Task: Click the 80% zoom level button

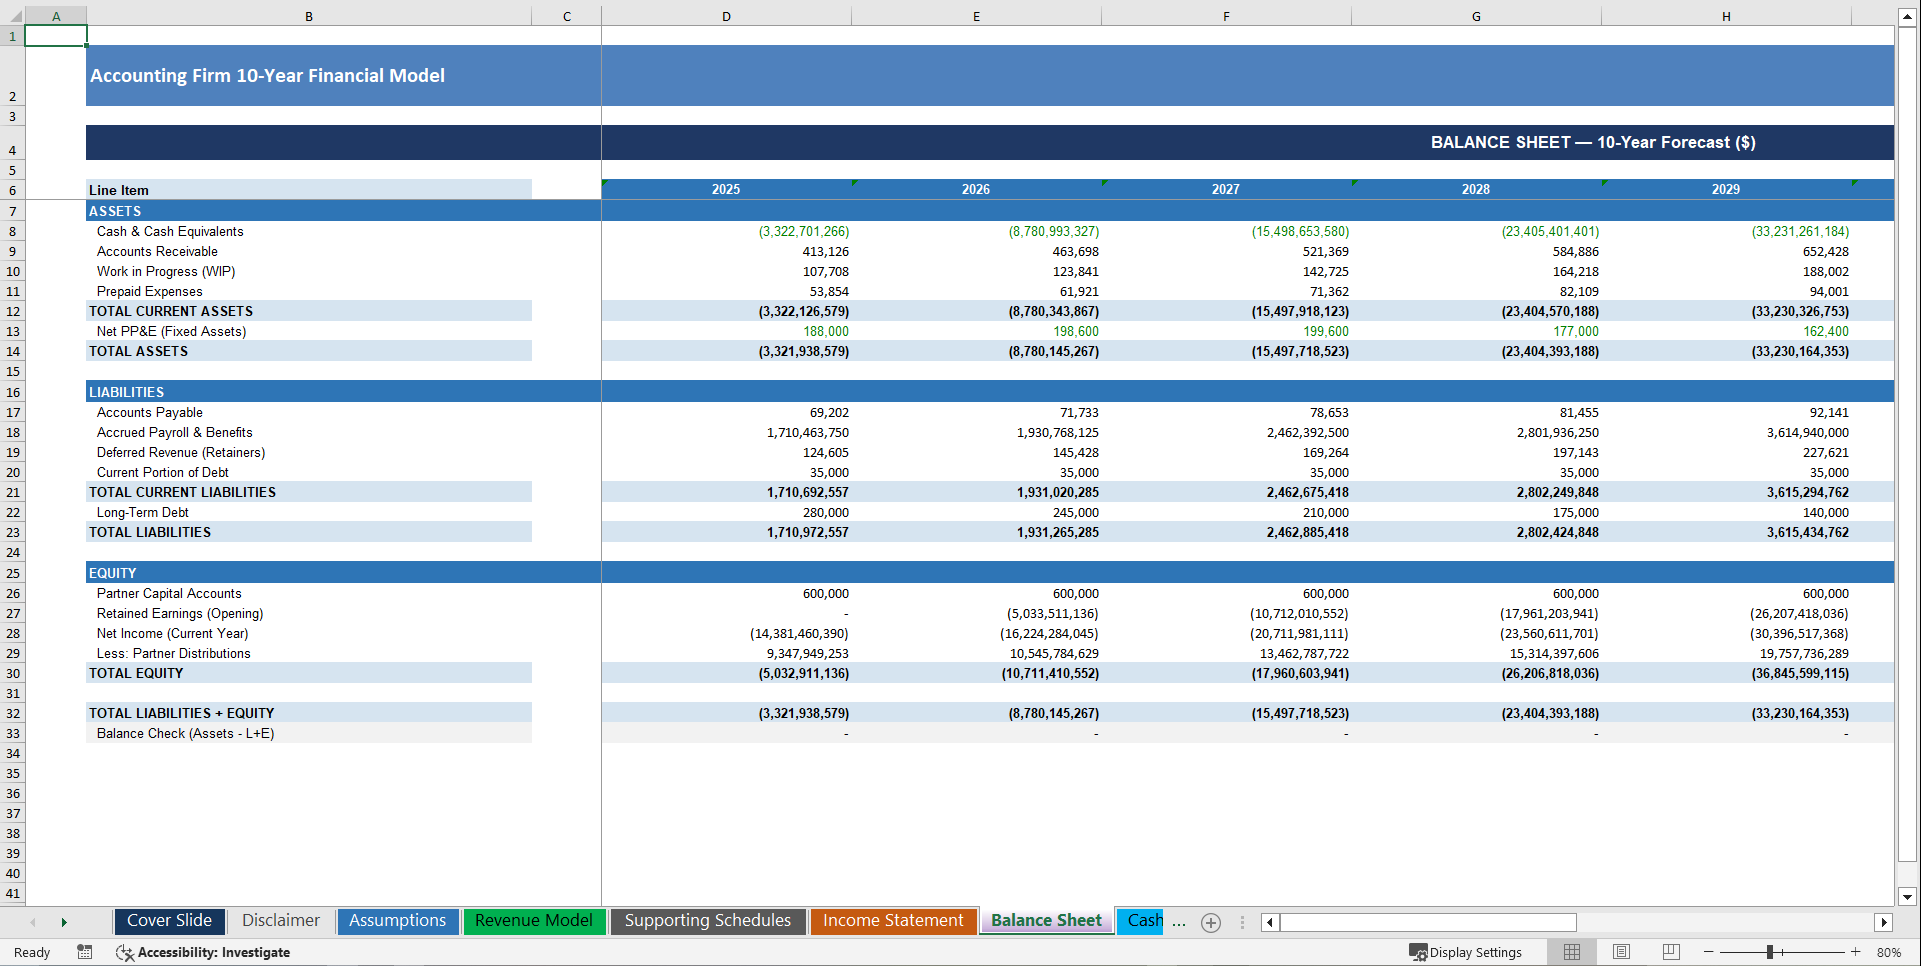Action: (1888, 952)
